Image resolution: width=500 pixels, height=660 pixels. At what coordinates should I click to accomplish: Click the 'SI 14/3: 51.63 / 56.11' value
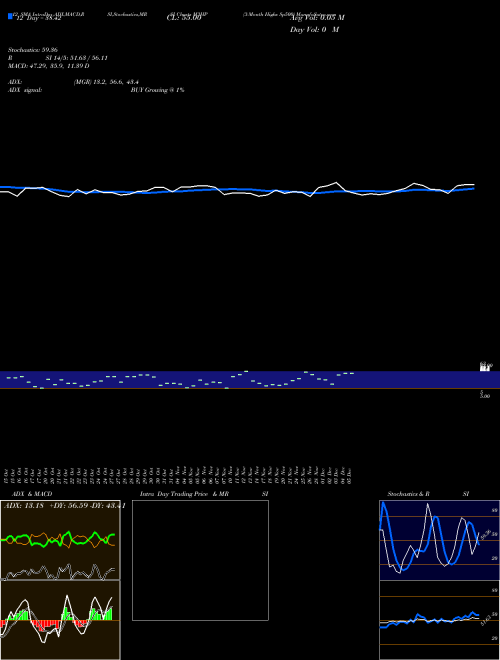77,58
